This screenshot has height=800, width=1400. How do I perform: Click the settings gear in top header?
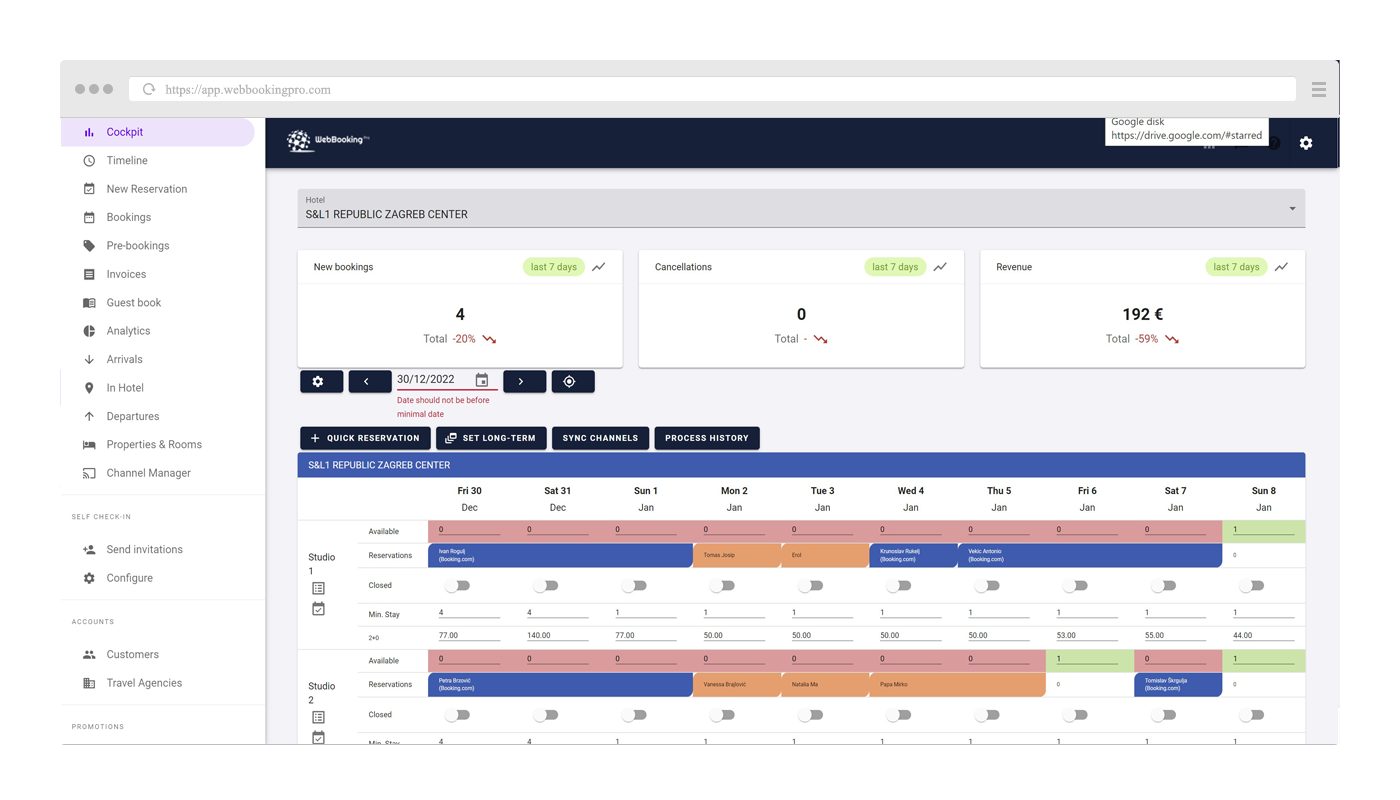pyautogui.click(x=1305, y=143)
